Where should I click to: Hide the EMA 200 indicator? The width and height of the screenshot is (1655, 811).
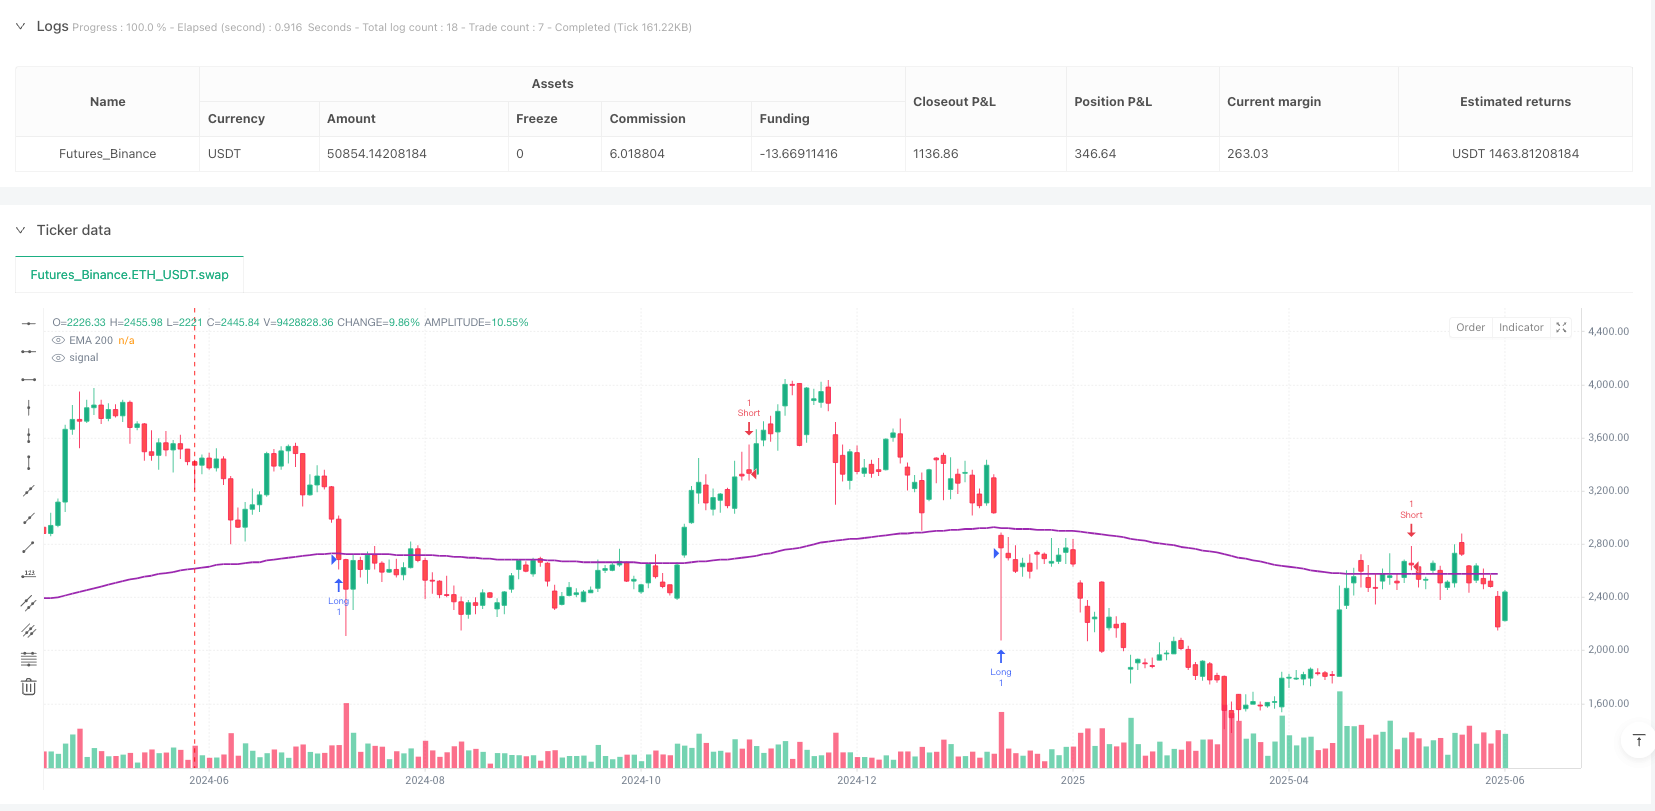(59, 341)
